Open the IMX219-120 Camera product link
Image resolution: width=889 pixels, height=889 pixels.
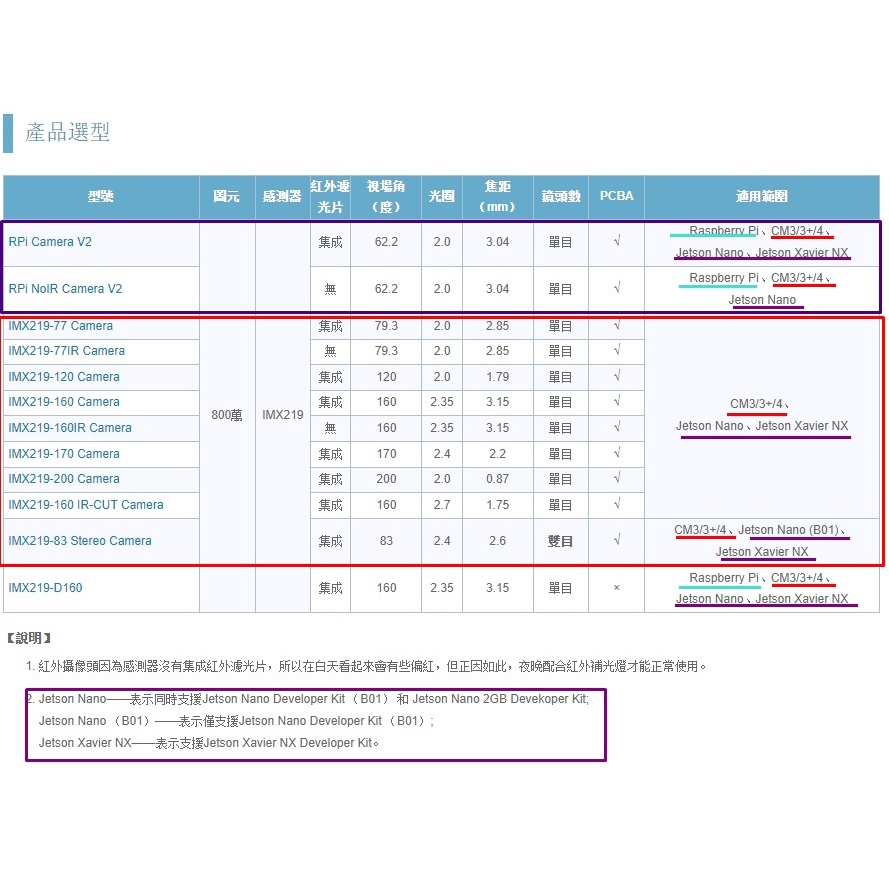click(x=63, y=377)
